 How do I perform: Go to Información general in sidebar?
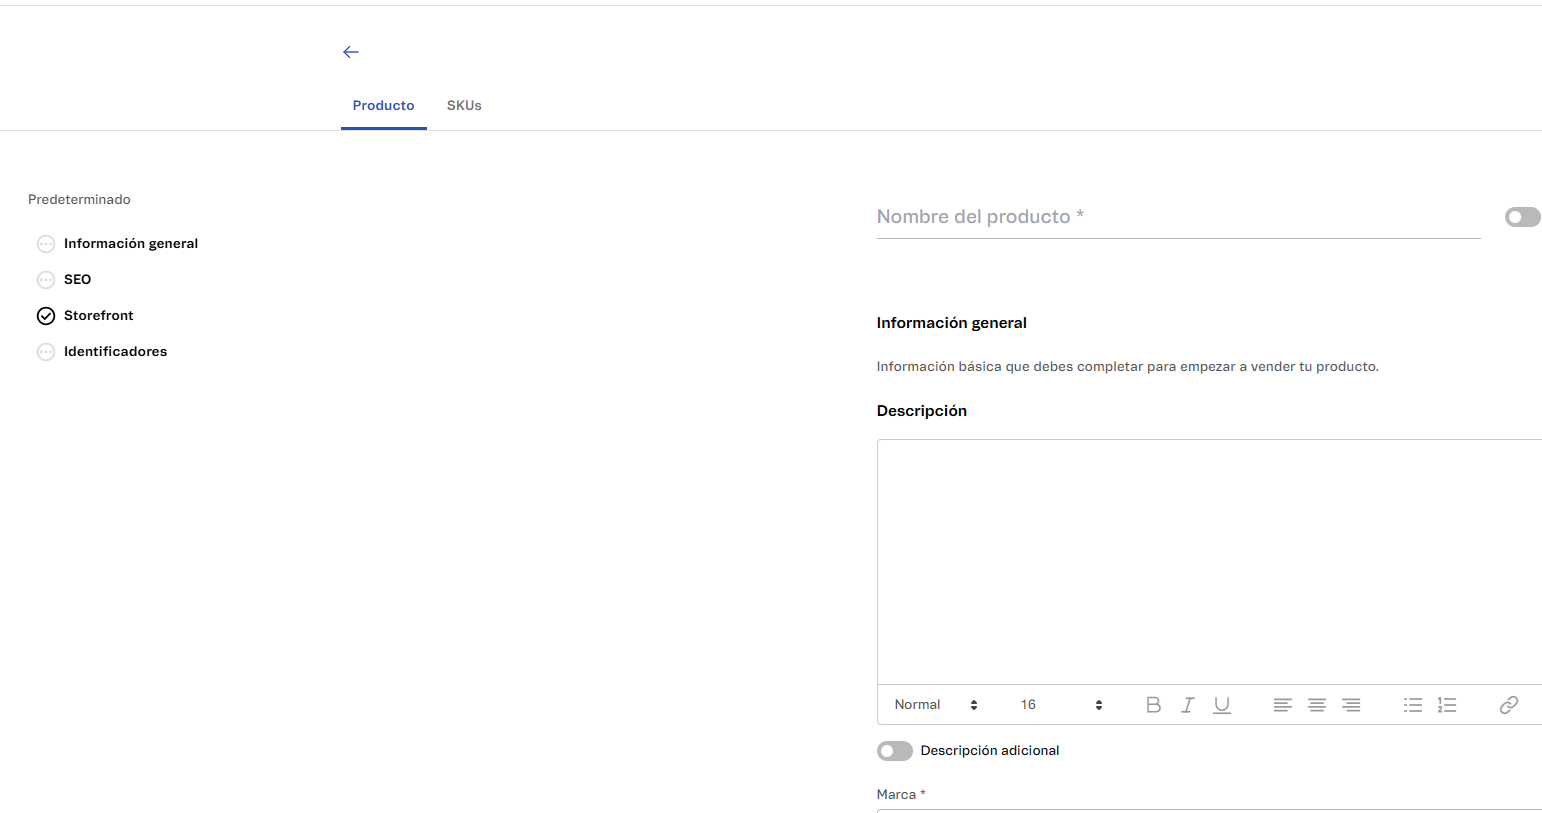pos(130,244)
